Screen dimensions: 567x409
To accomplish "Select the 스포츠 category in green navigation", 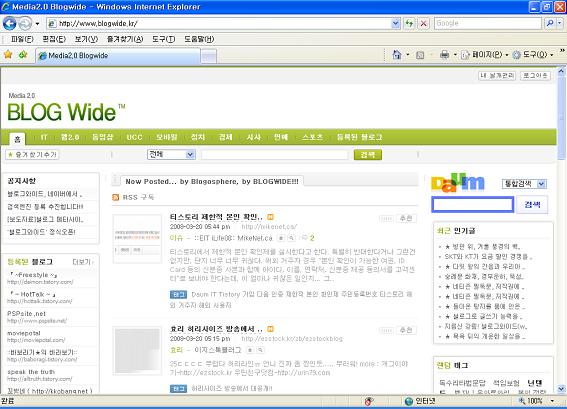I will pos(312,137).
